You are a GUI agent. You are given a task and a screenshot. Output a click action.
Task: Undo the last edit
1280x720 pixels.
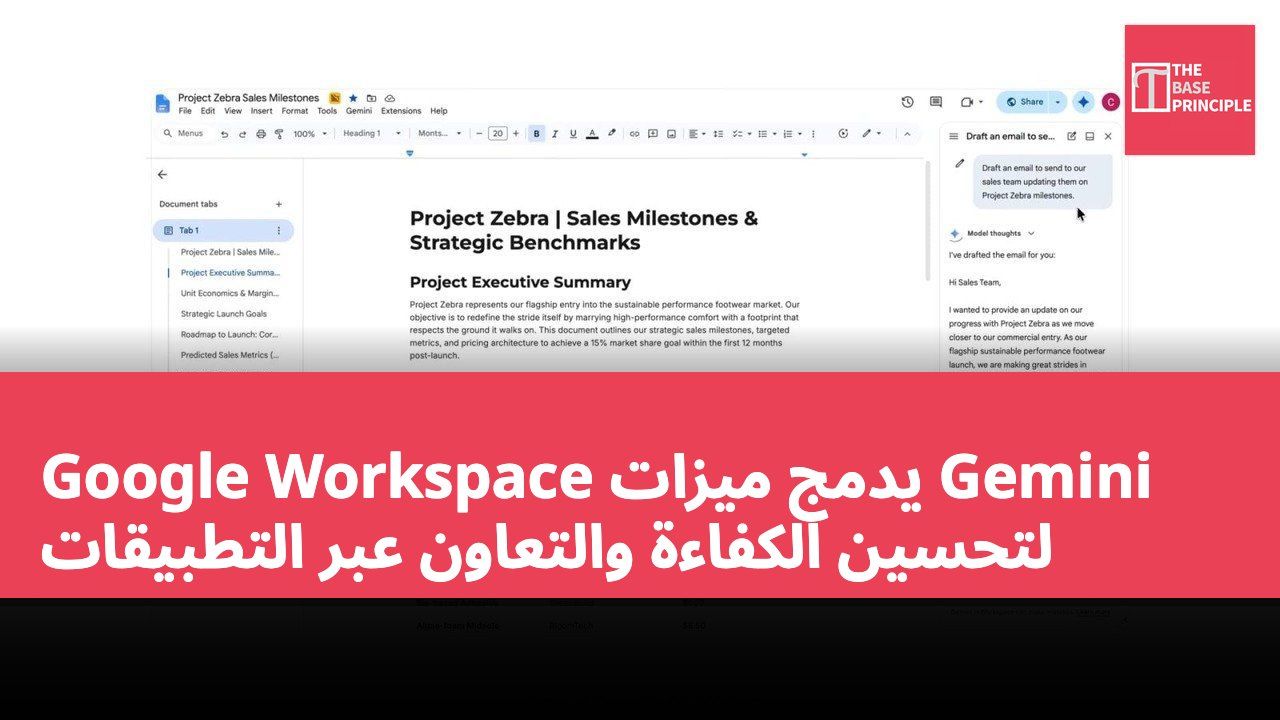coord(225,133)
